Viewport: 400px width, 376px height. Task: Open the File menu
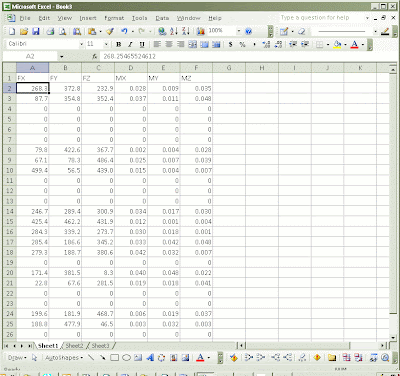point(25,18)
